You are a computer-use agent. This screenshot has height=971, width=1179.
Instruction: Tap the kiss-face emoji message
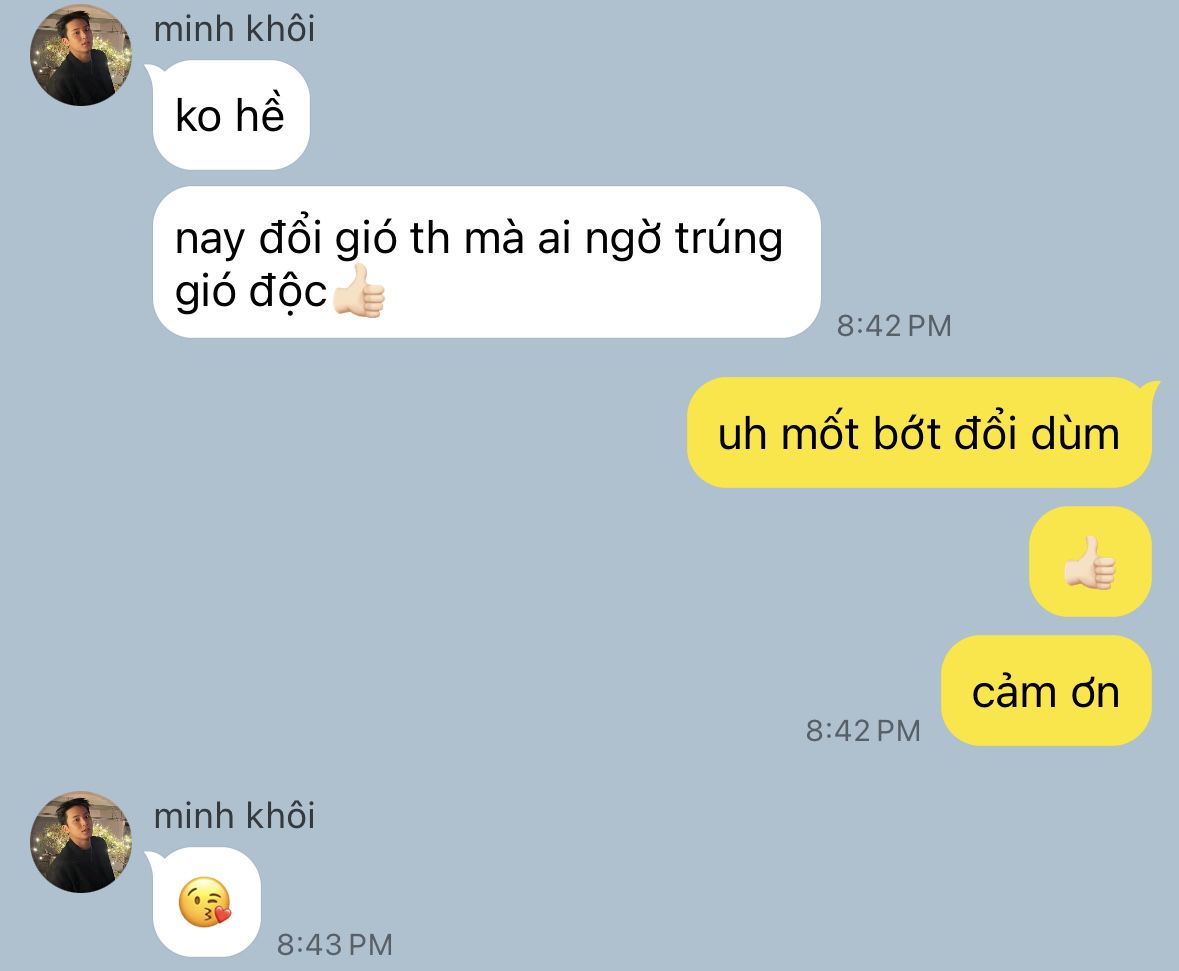(x=205, y=902)
